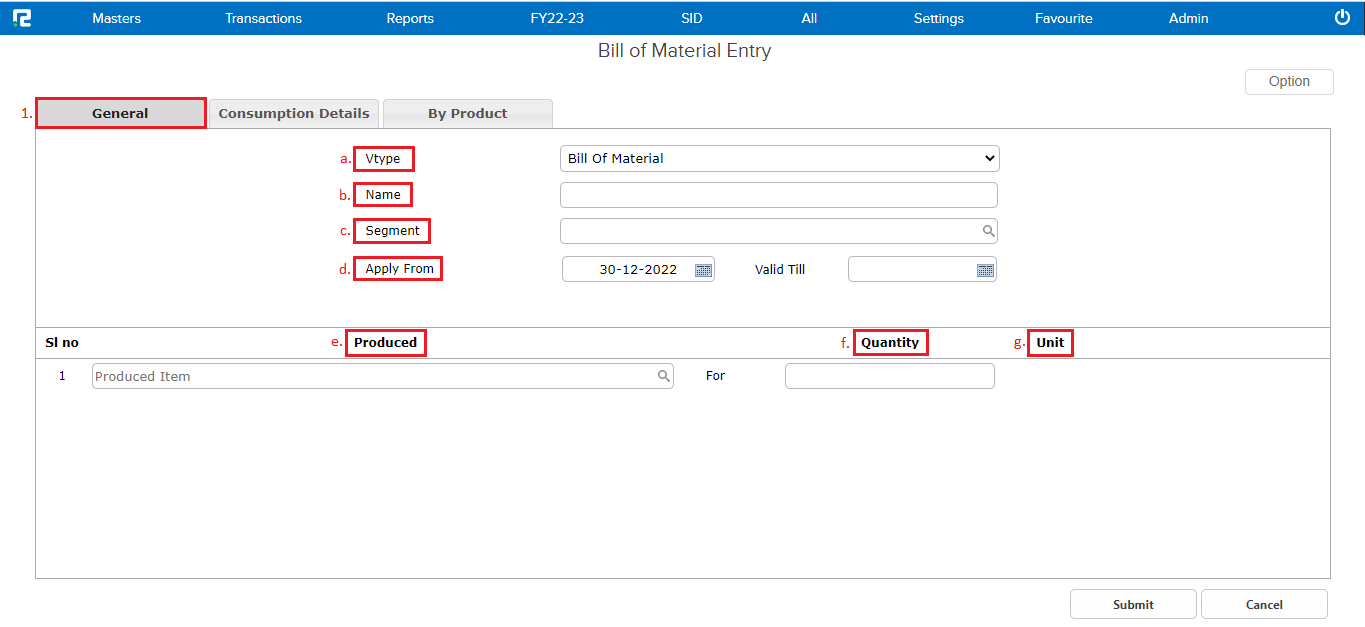Image resolution: width=1365 pixels, height=627 pixels.
Task: Open the Masters menu
Action: click(x=116, y=18)
